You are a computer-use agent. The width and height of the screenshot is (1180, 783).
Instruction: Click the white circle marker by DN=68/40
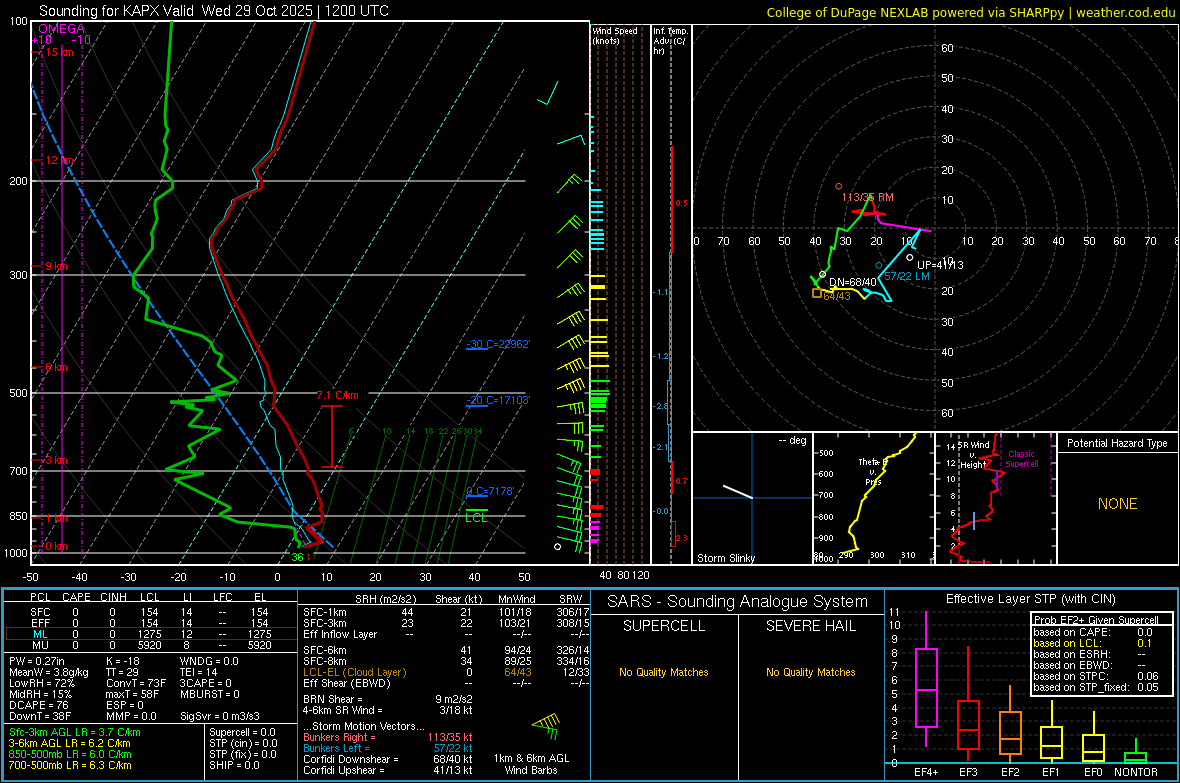coord(823,274)
